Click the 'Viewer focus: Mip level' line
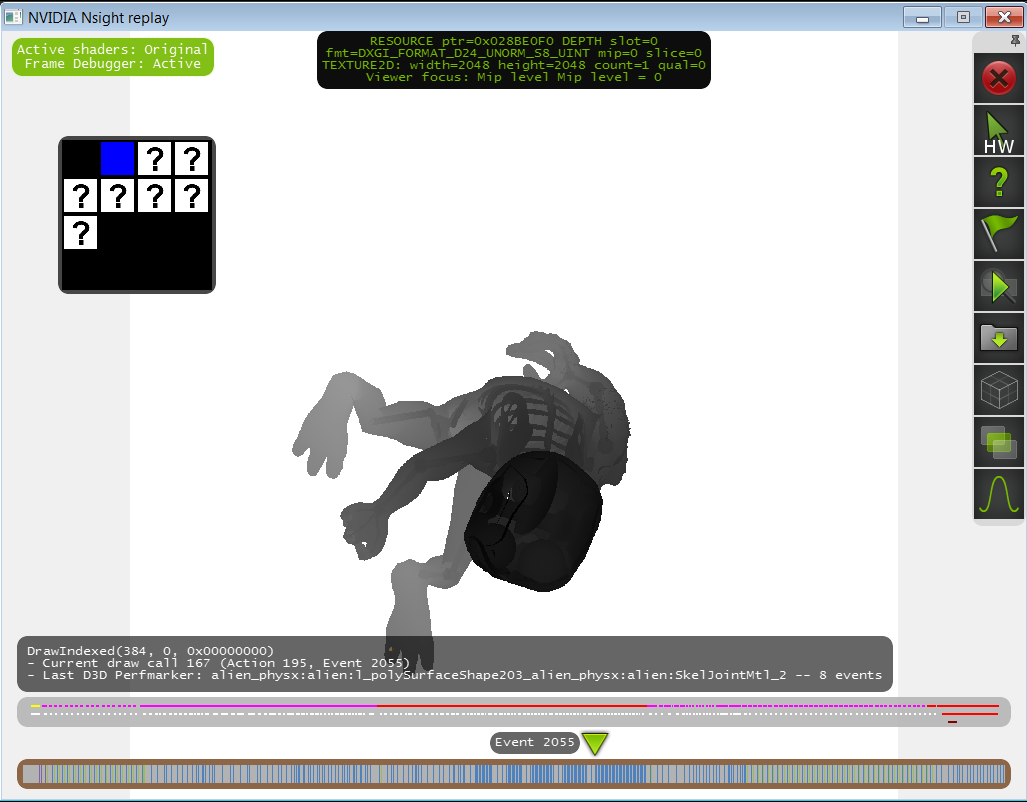 coord(514,77)
